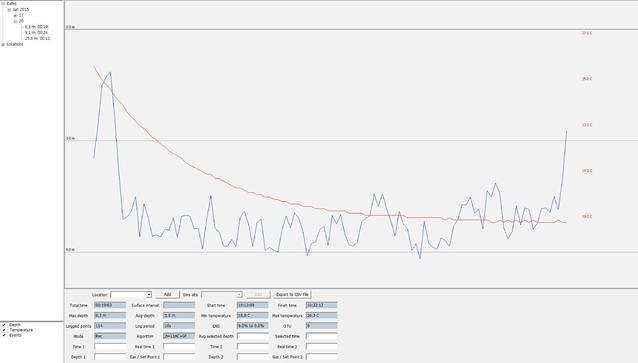
Task: Click Export to CSV file button
Action: (x=292, y=295)
